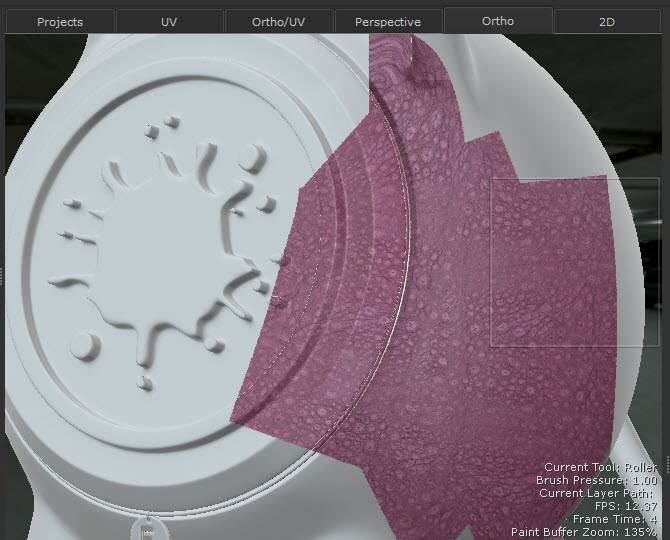The width and height of the screenshot is (670, 540).
Task: Click the Current Tool: Roller status text
Action: point(600,467)
